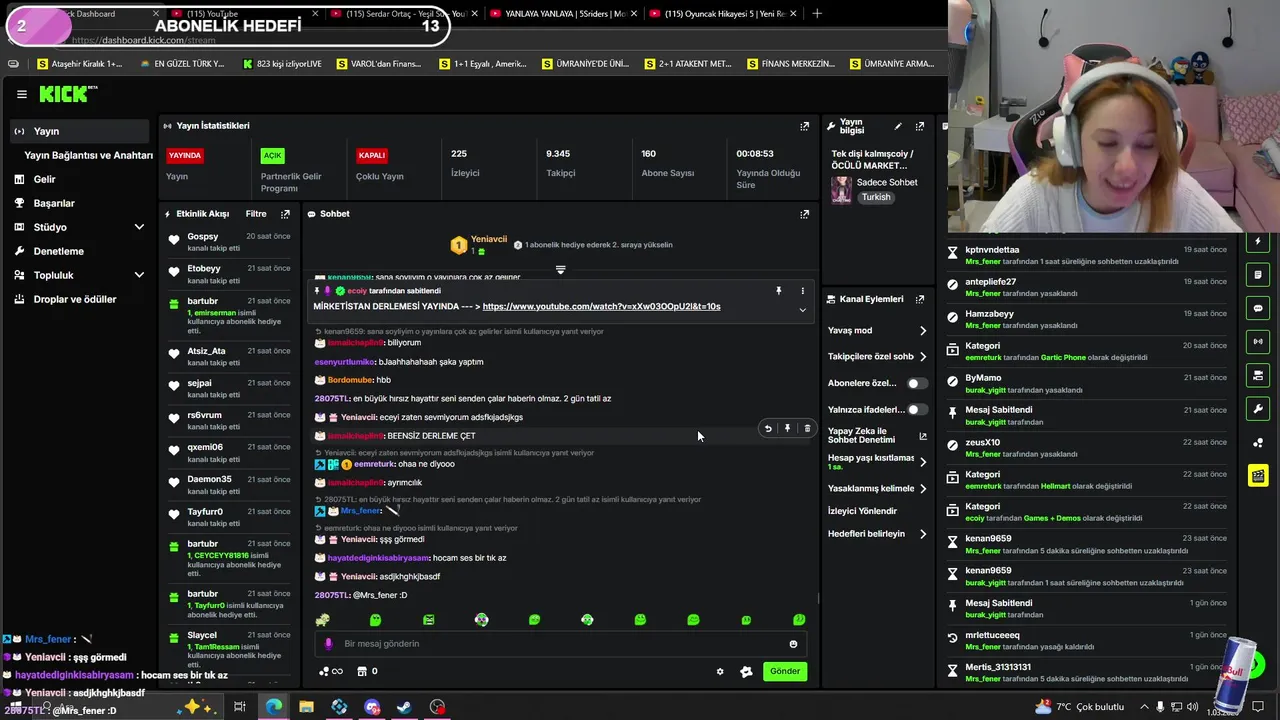The height and width of the screenshot is (720, 1280).
Task: Click the KAPALI çoklu yayın badge
Action: click(372, 155)
